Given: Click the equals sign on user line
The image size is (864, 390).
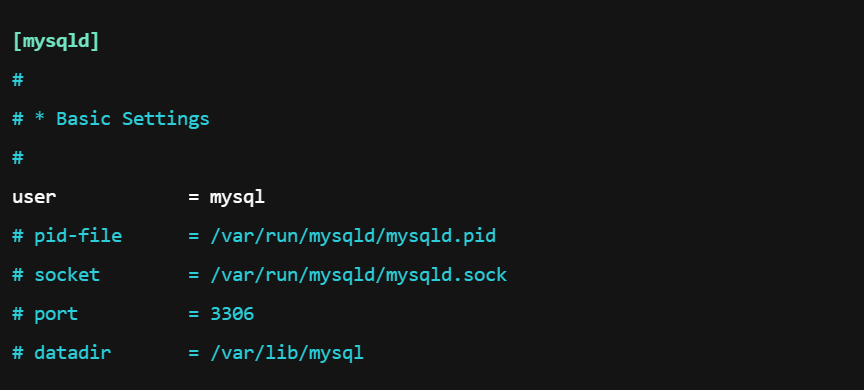Looking at the screenshot, I should pos(193,197).
